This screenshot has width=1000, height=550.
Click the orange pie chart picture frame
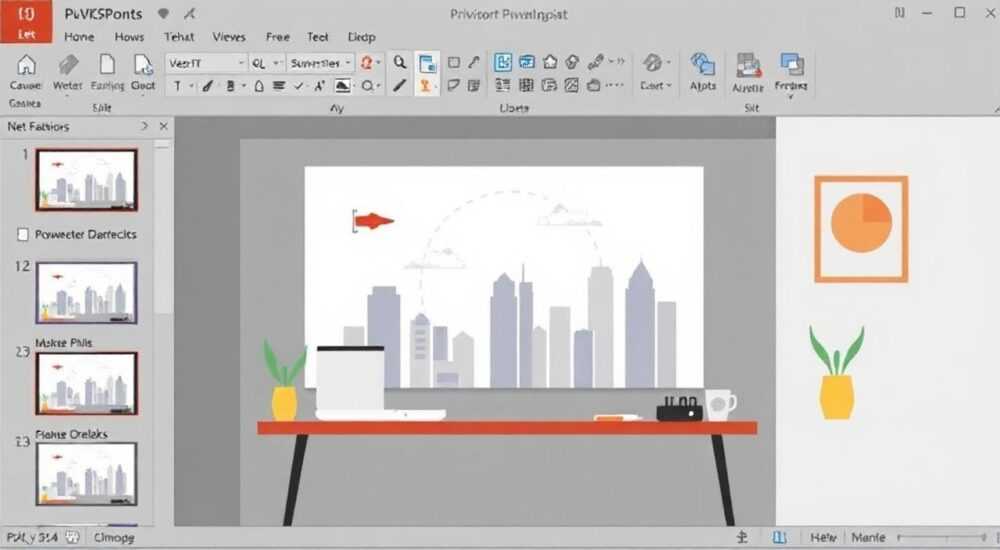[861, 229]
